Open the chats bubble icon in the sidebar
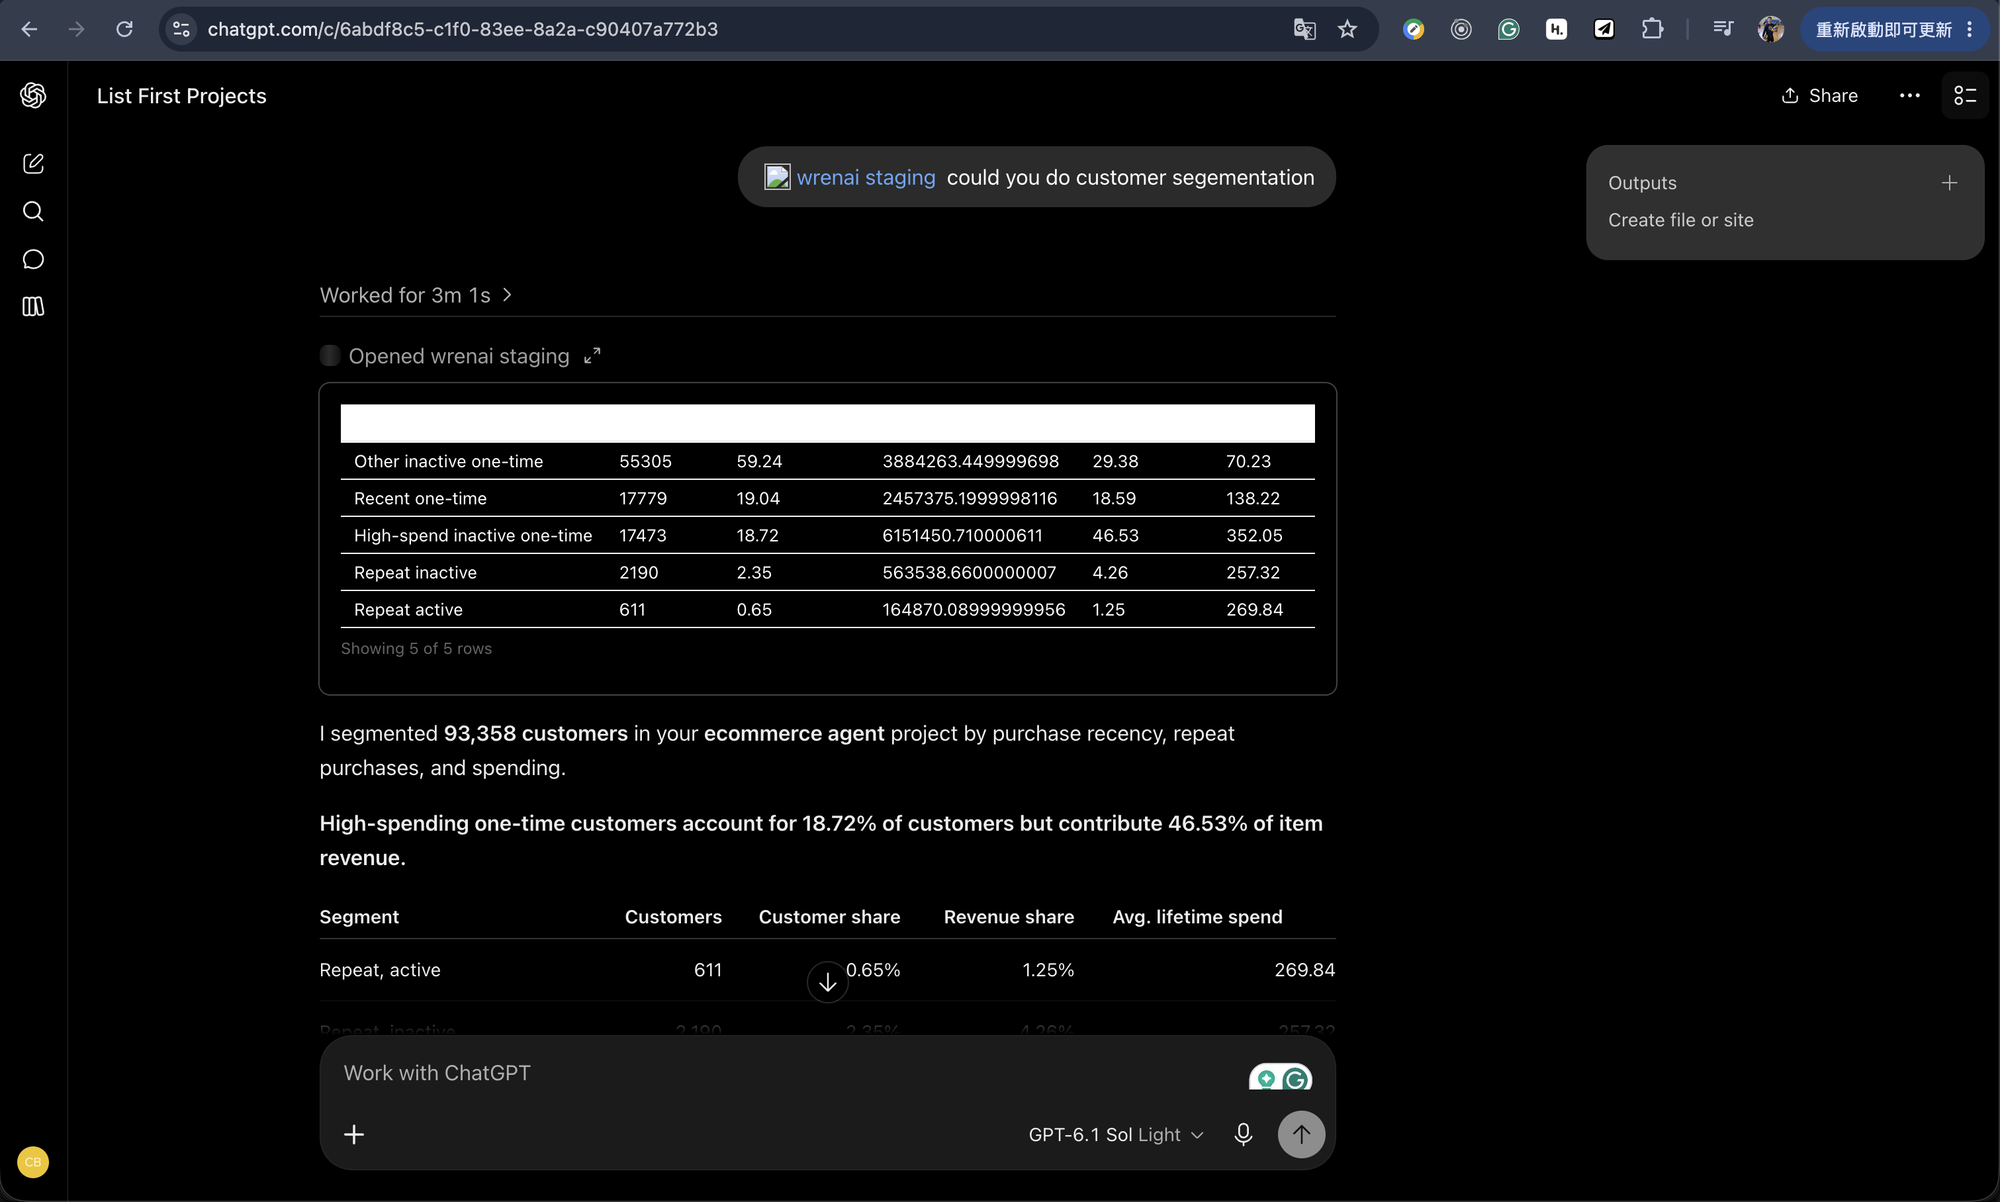This screenshot has height=1202, width=2000. point(33,259)
